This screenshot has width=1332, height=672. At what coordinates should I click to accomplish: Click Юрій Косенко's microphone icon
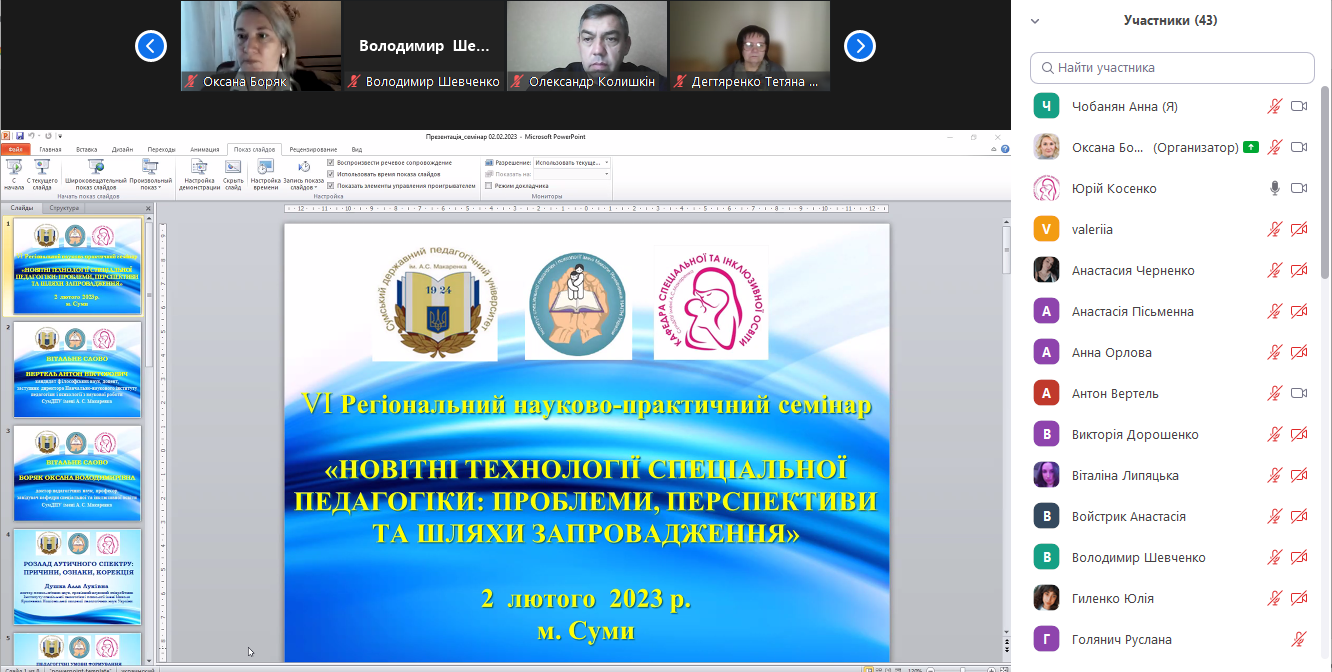point(1275,188)
